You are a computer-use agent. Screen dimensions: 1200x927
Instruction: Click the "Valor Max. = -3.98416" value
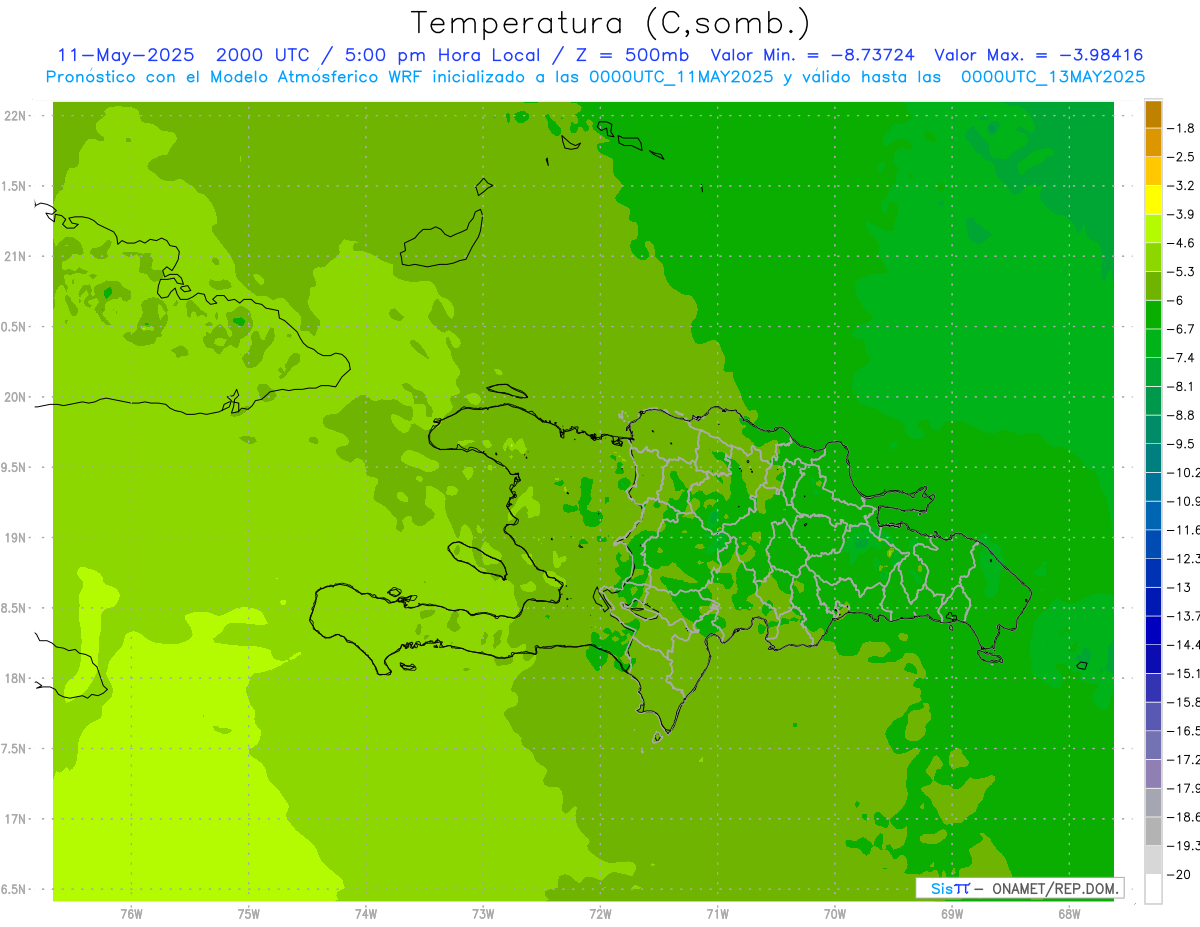pyautogui.click(x=1038, y=55)
